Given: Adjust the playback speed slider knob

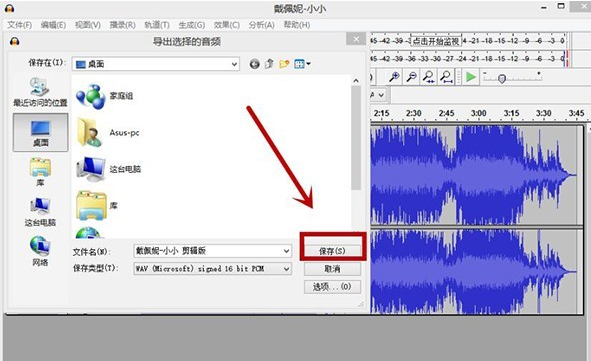Looking at the screenshot, I should pyautogui.click(x=502, y=78).
